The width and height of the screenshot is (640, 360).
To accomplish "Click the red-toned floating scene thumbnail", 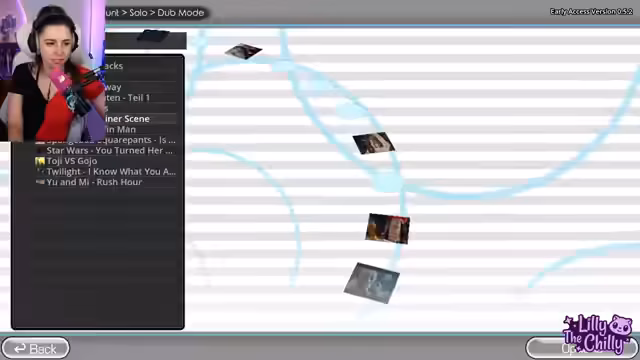I will [x=387, y=229].
